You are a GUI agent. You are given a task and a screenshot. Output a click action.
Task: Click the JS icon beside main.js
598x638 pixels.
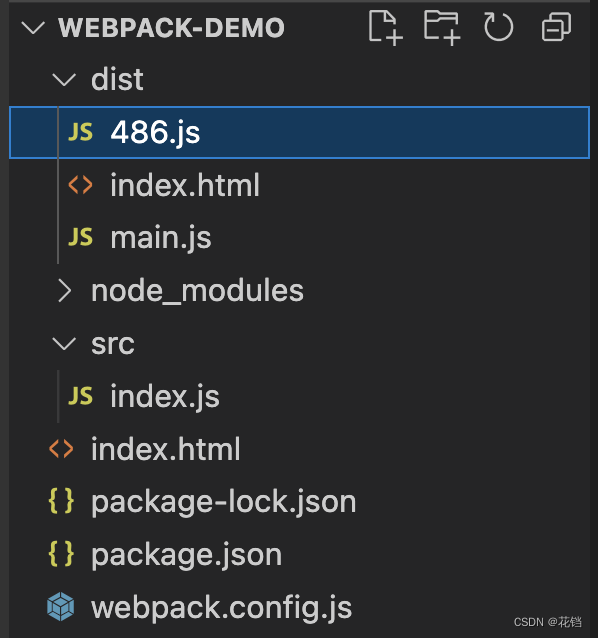[81, 237]
